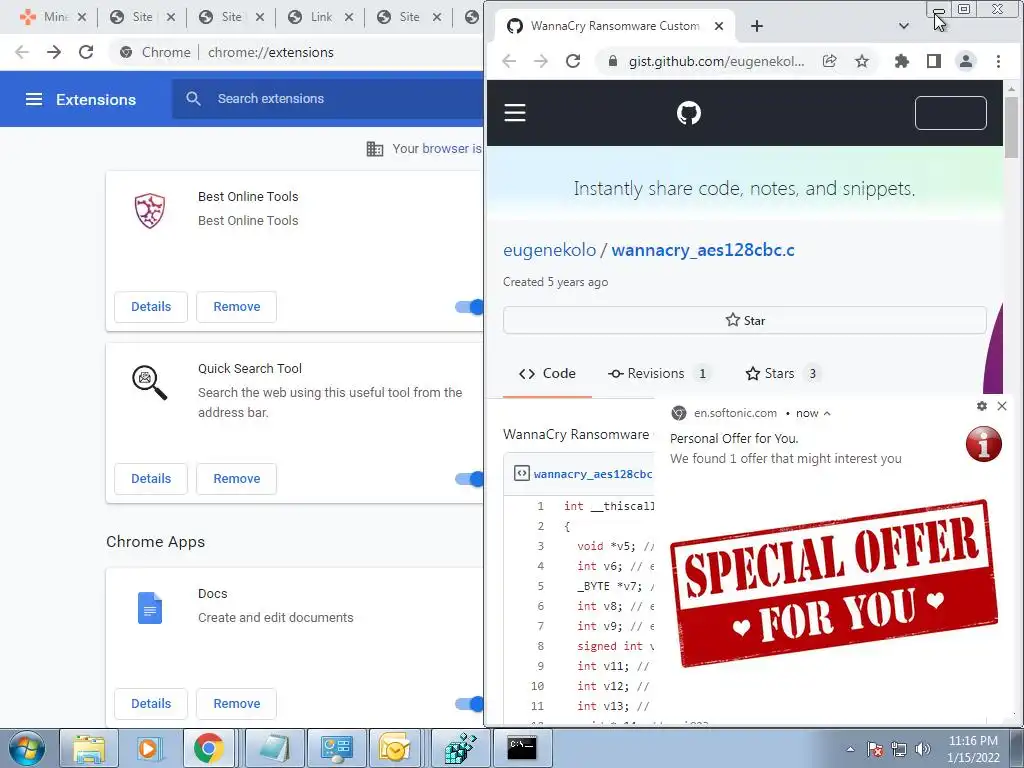This screenshot has height=768, width=1024.
Task: Star the gist with the Star button
Action: click(744, 321)
